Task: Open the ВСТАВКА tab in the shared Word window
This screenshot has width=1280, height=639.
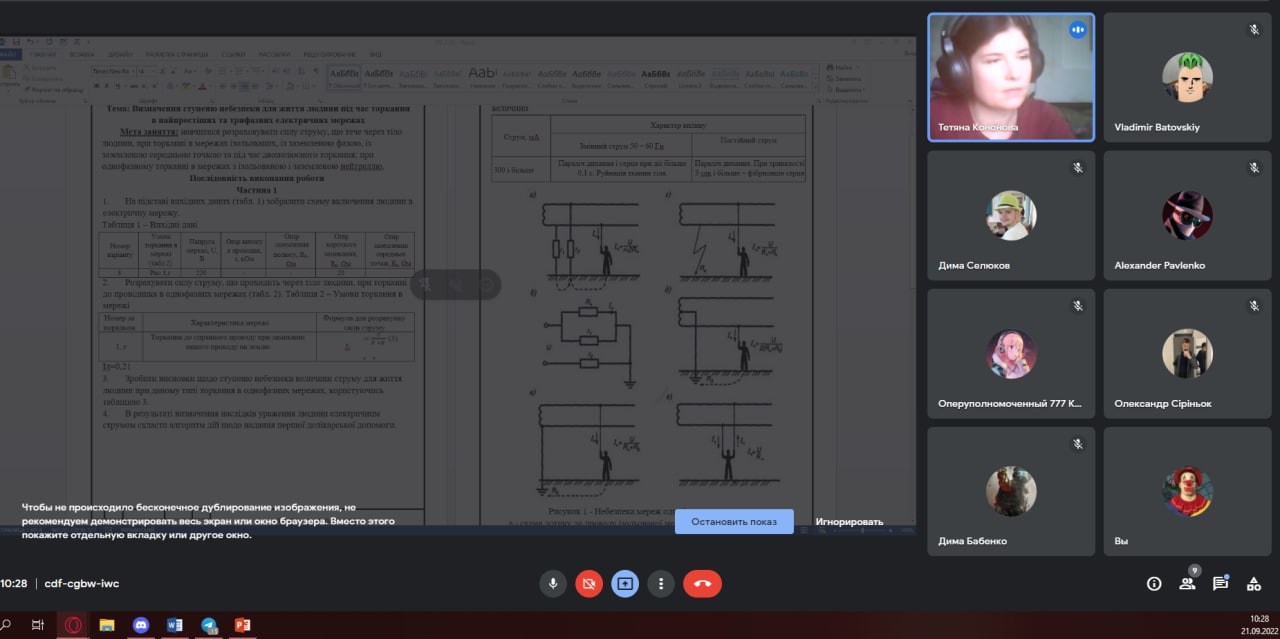Action: click(83, 54)
